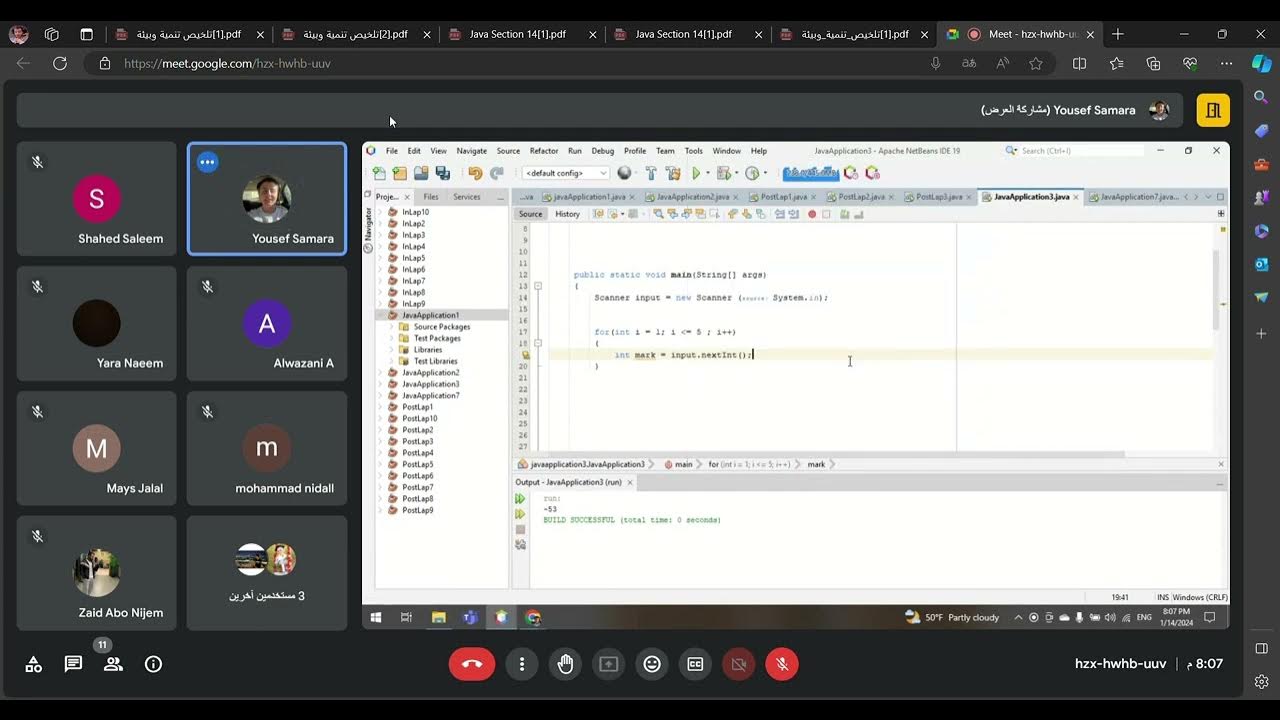Show everyone participants panel in Meet
The height and width of the screenshot is (720, 1280).
point(113,664)
